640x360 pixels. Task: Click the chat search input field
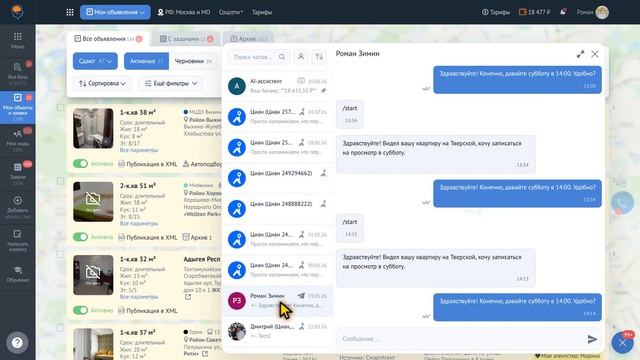[259, 57]
